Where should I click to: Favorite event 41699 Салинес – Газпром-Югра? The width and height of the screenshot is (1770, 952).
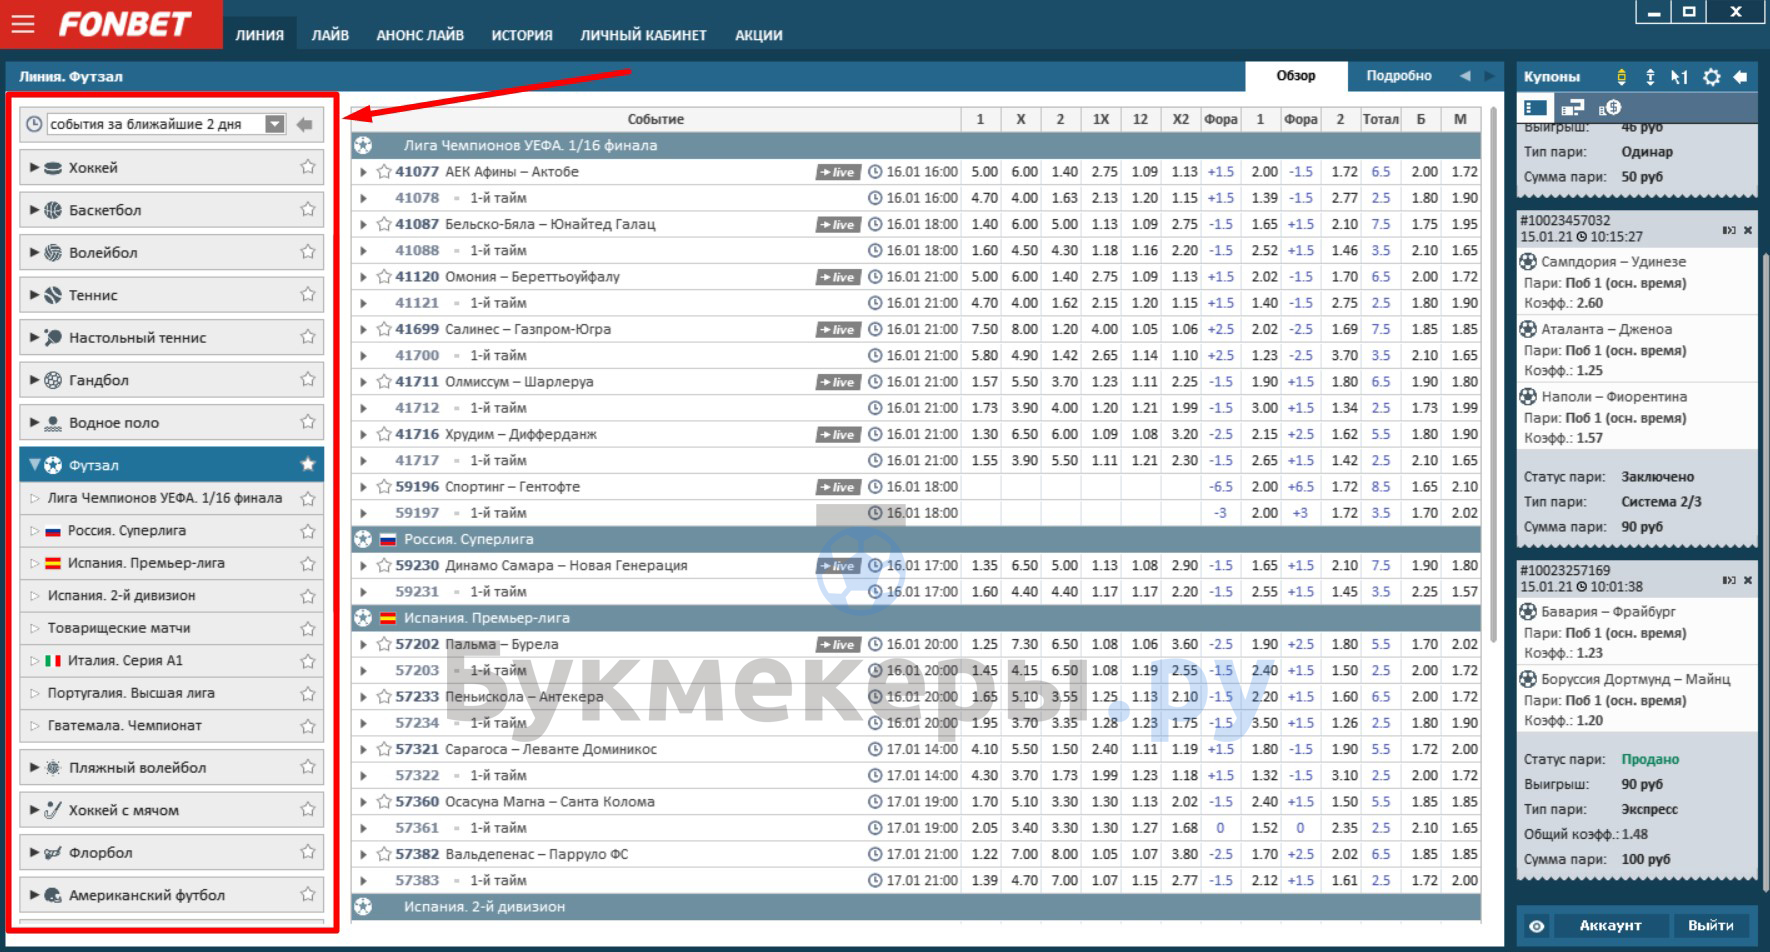[x=383, y=329]
